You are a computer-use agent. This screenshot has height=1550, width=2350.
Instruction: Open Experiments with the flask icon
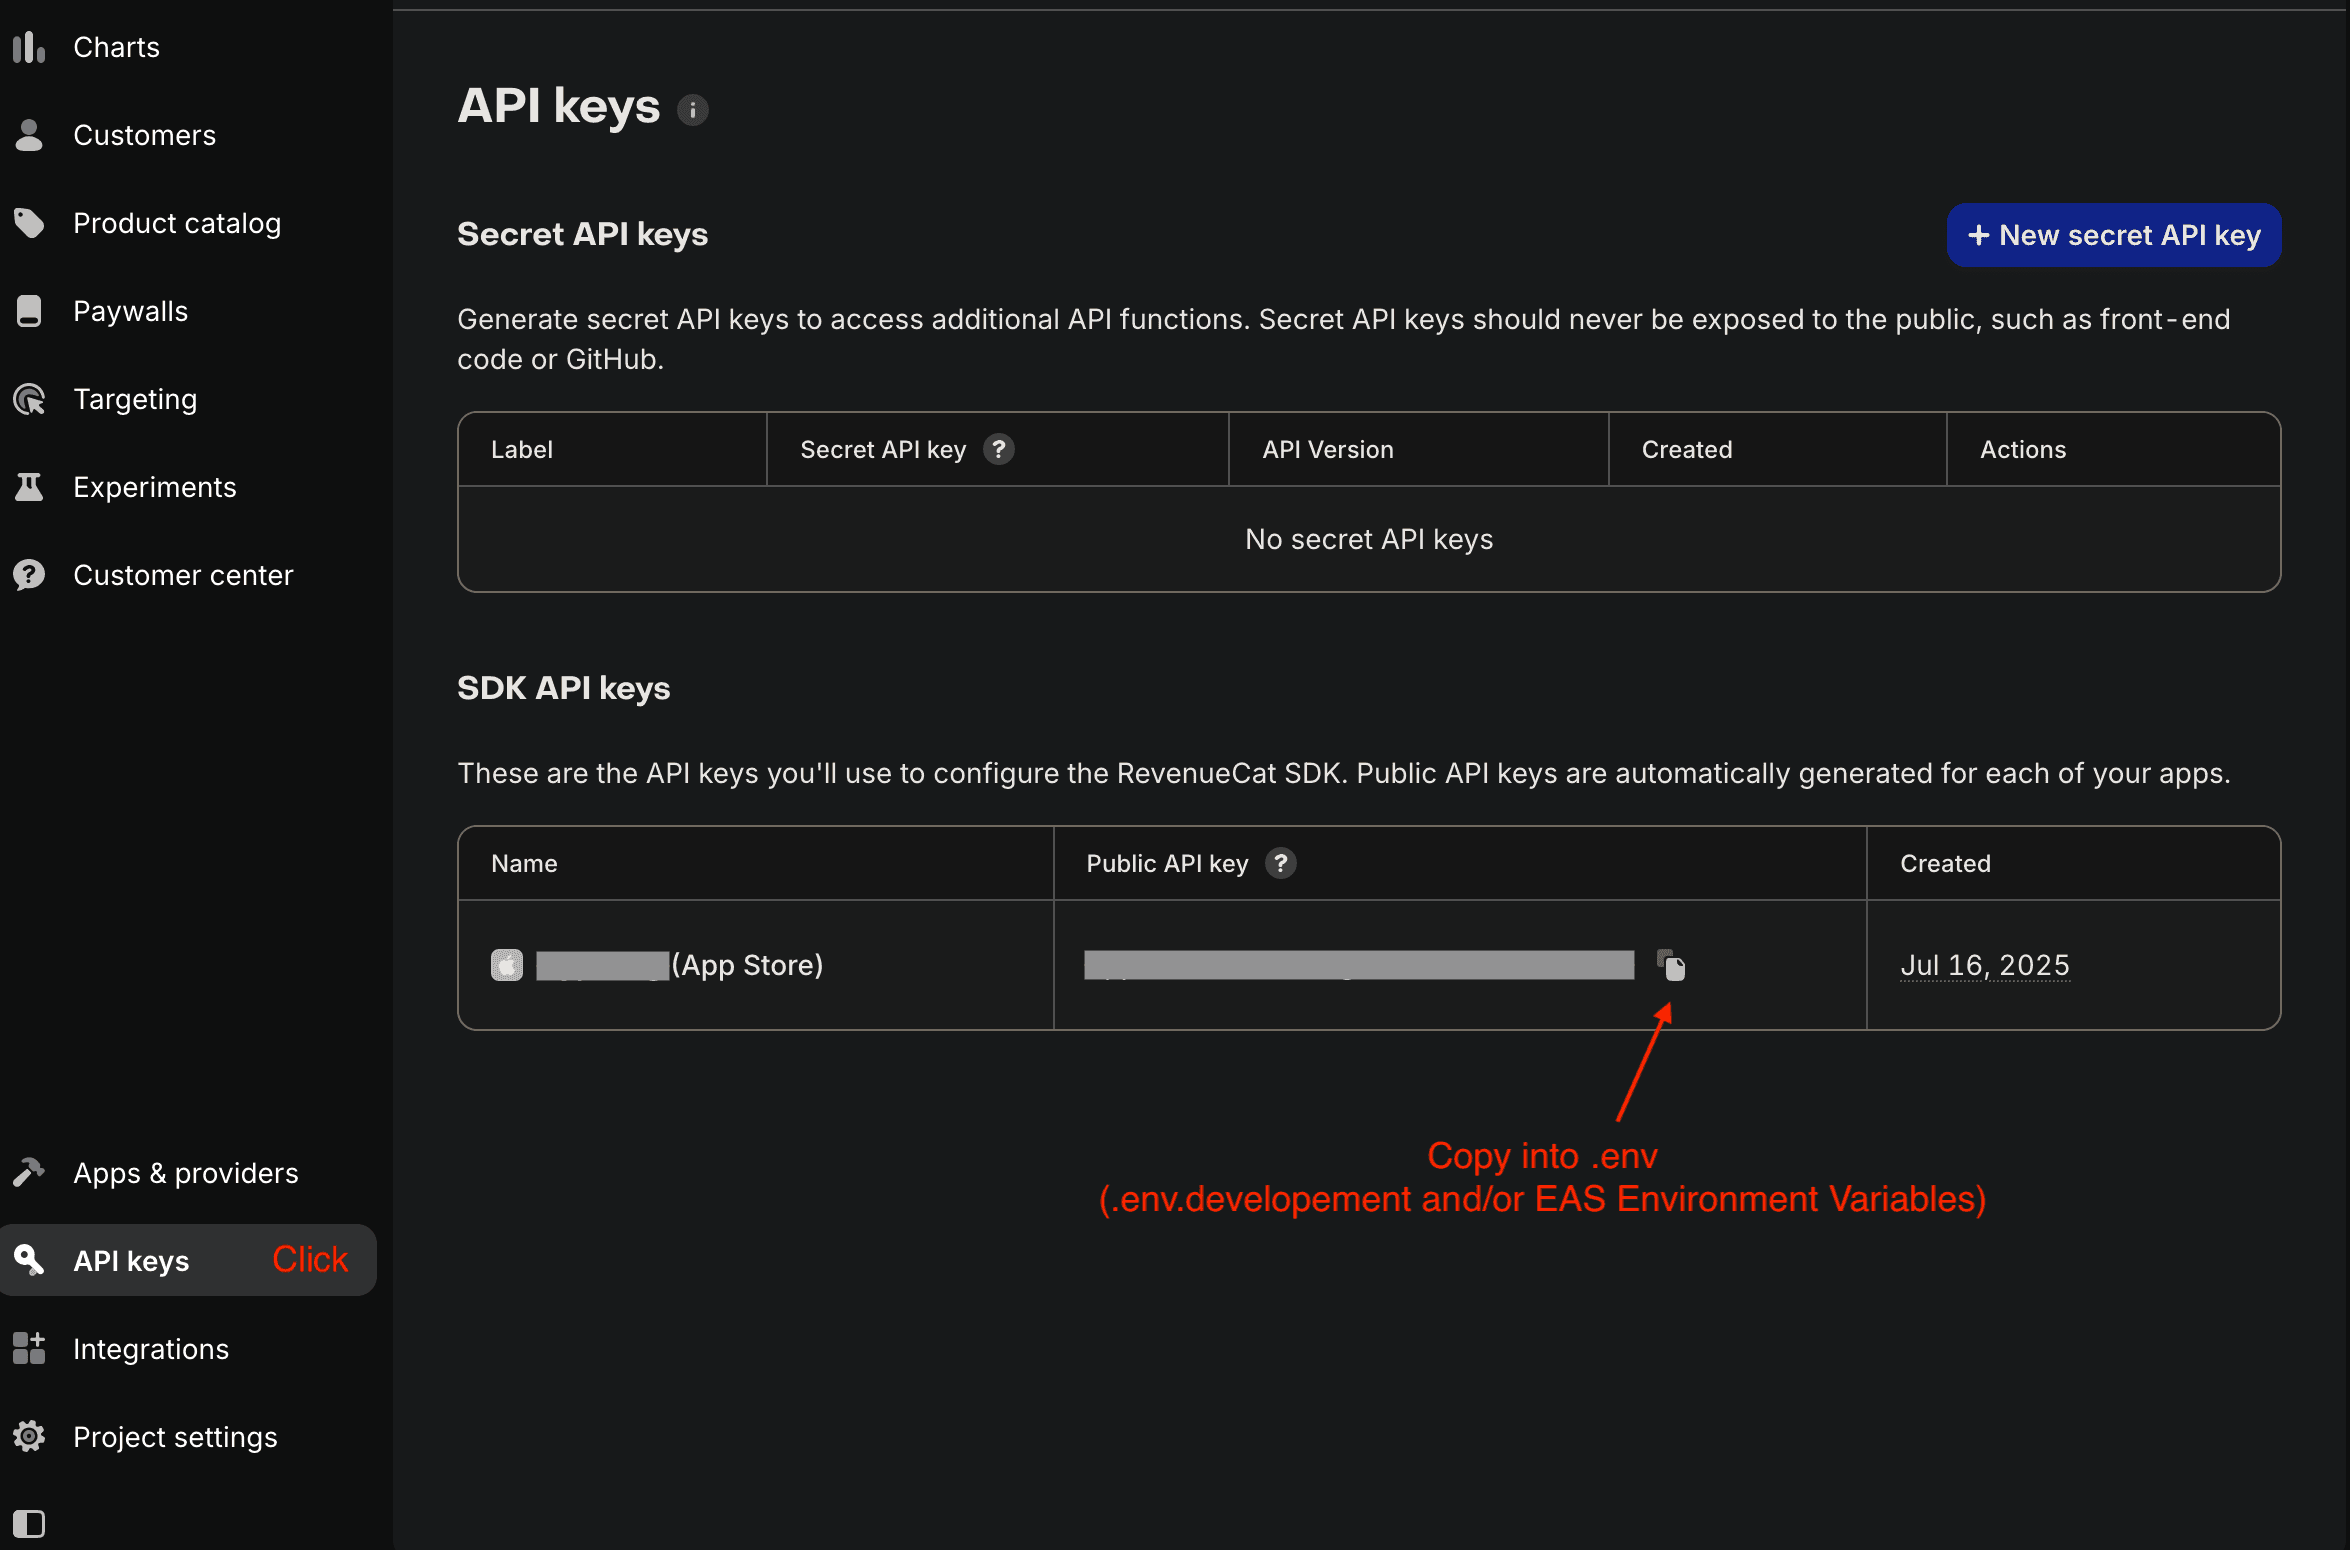point(29,486)
